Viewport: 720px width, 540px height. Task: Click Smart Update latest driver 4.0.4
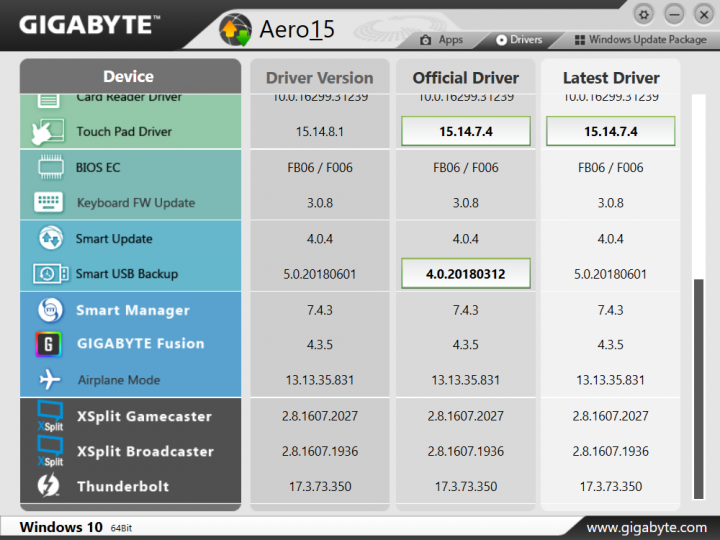click(x=610, y=239)
